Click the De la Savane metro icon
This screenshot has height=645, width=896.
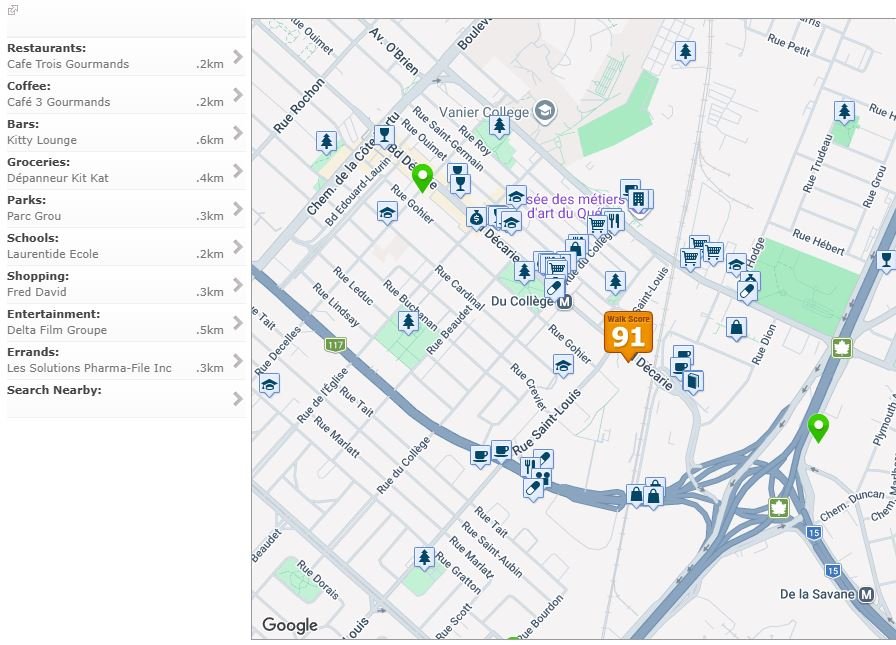click(866, 595)
